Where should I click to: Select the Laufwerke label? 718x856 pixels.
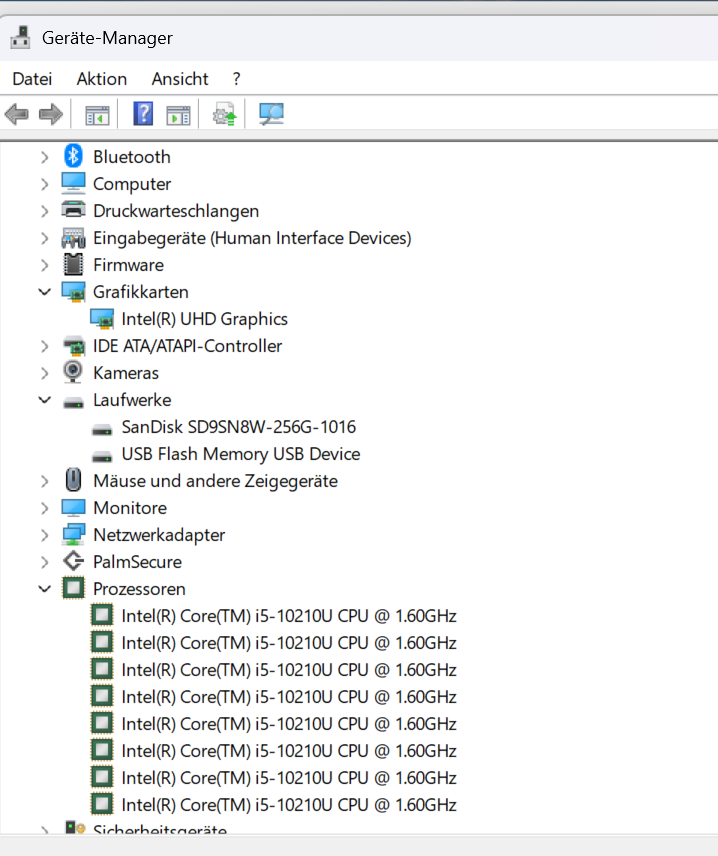[x=132, y=400]
